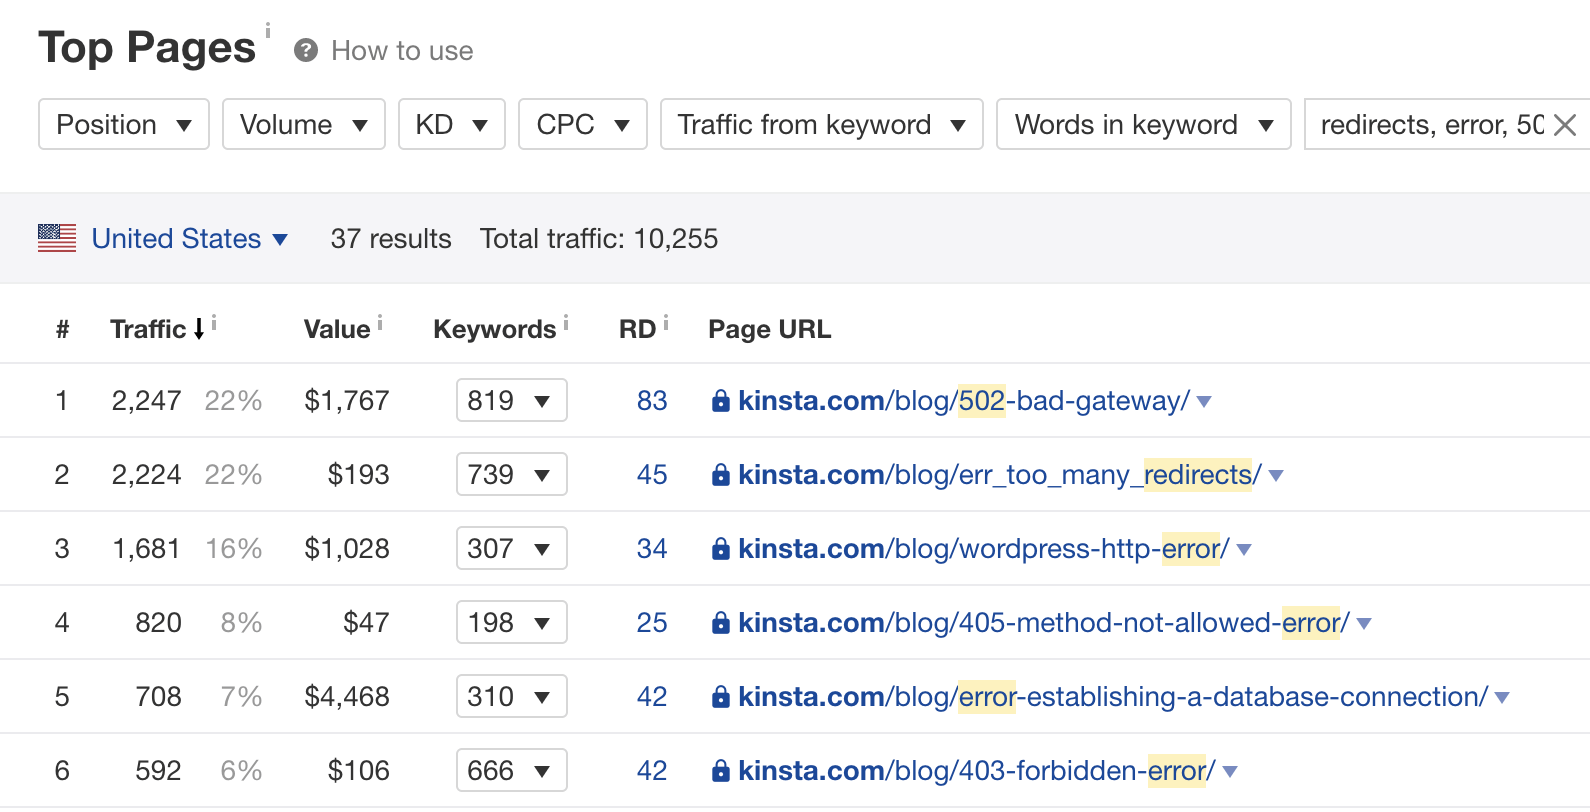Viewport: 1590px width, 812px height.
Task: Expand the 739 keywords dropdown
Action: pyautogui.click(x=512, y=474)
